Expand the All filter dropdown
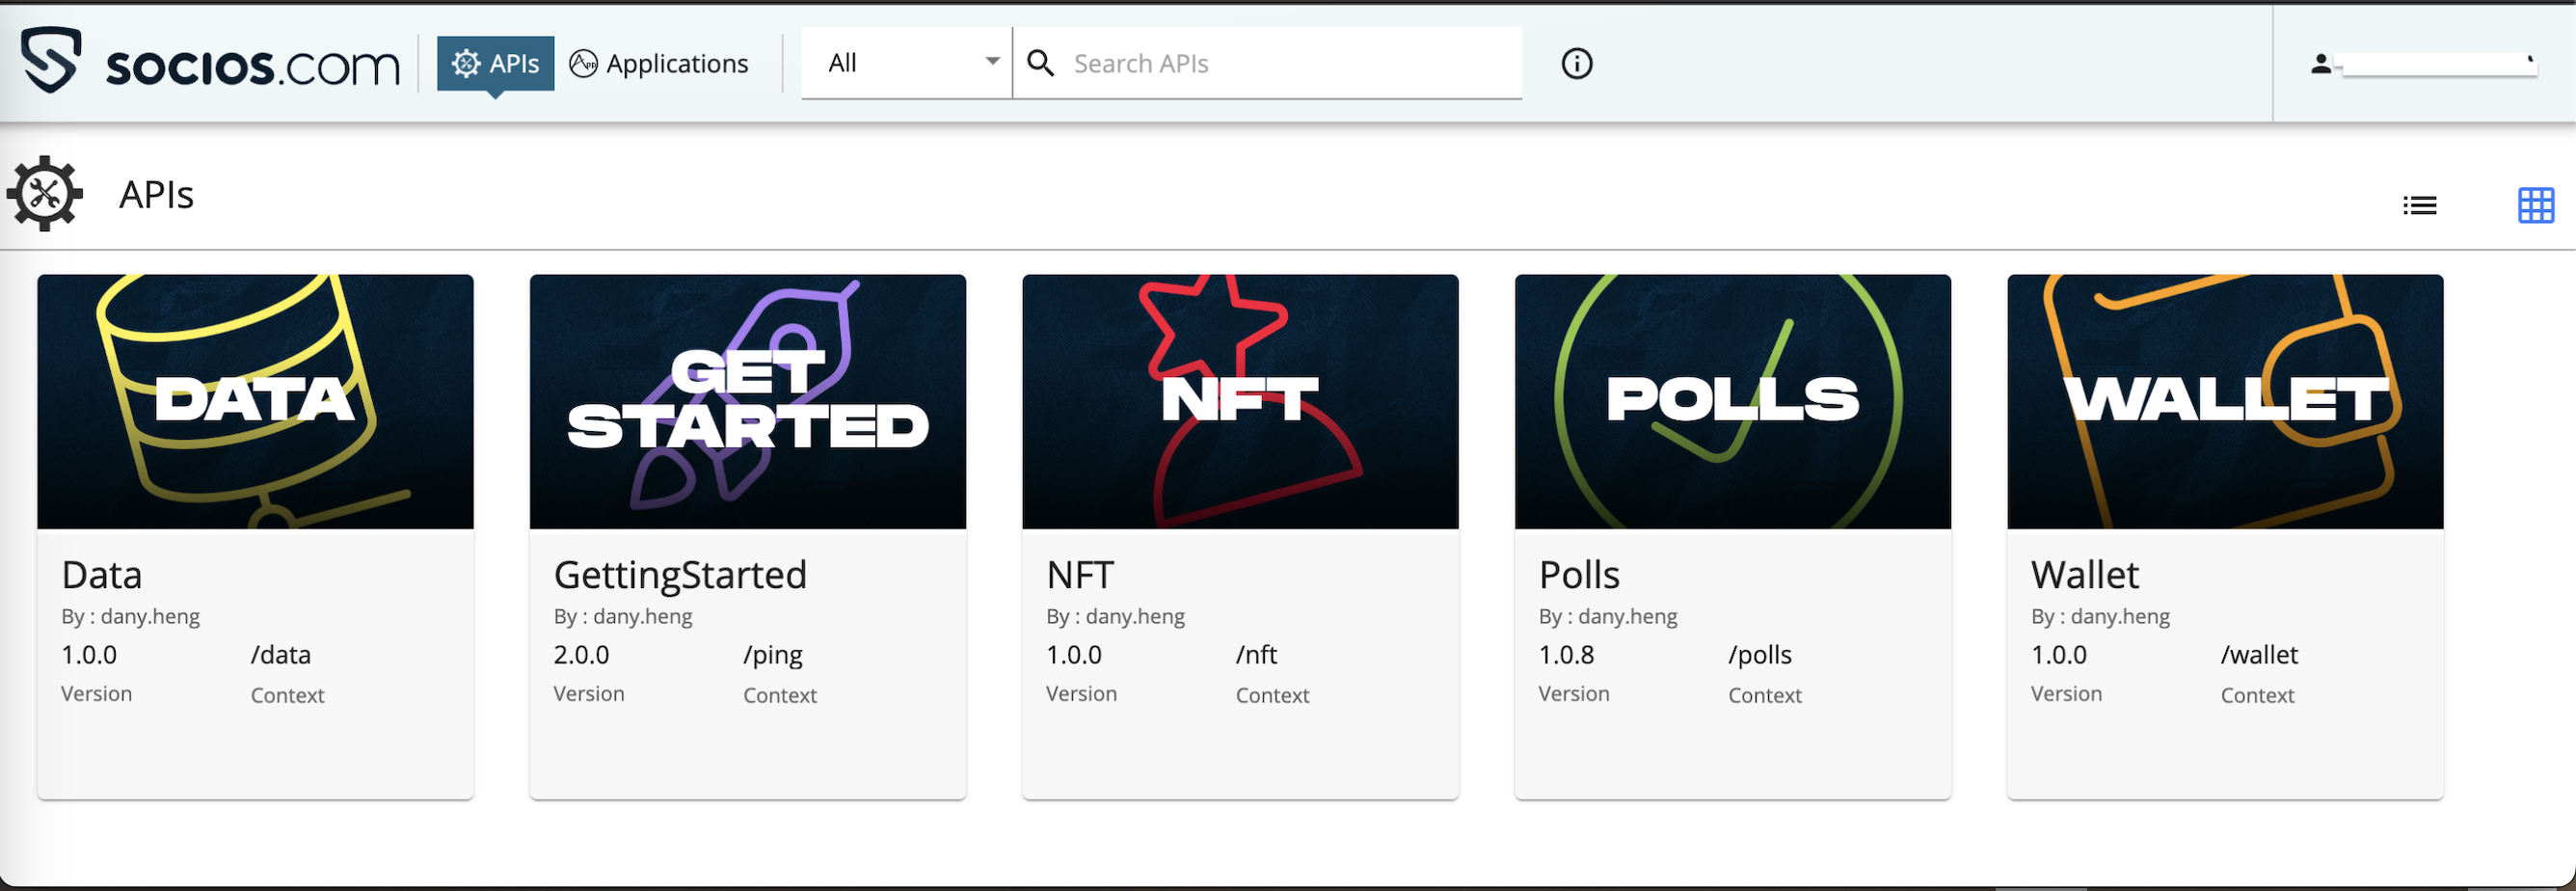This screenshot has width=2576, height=891. [908, 63]
